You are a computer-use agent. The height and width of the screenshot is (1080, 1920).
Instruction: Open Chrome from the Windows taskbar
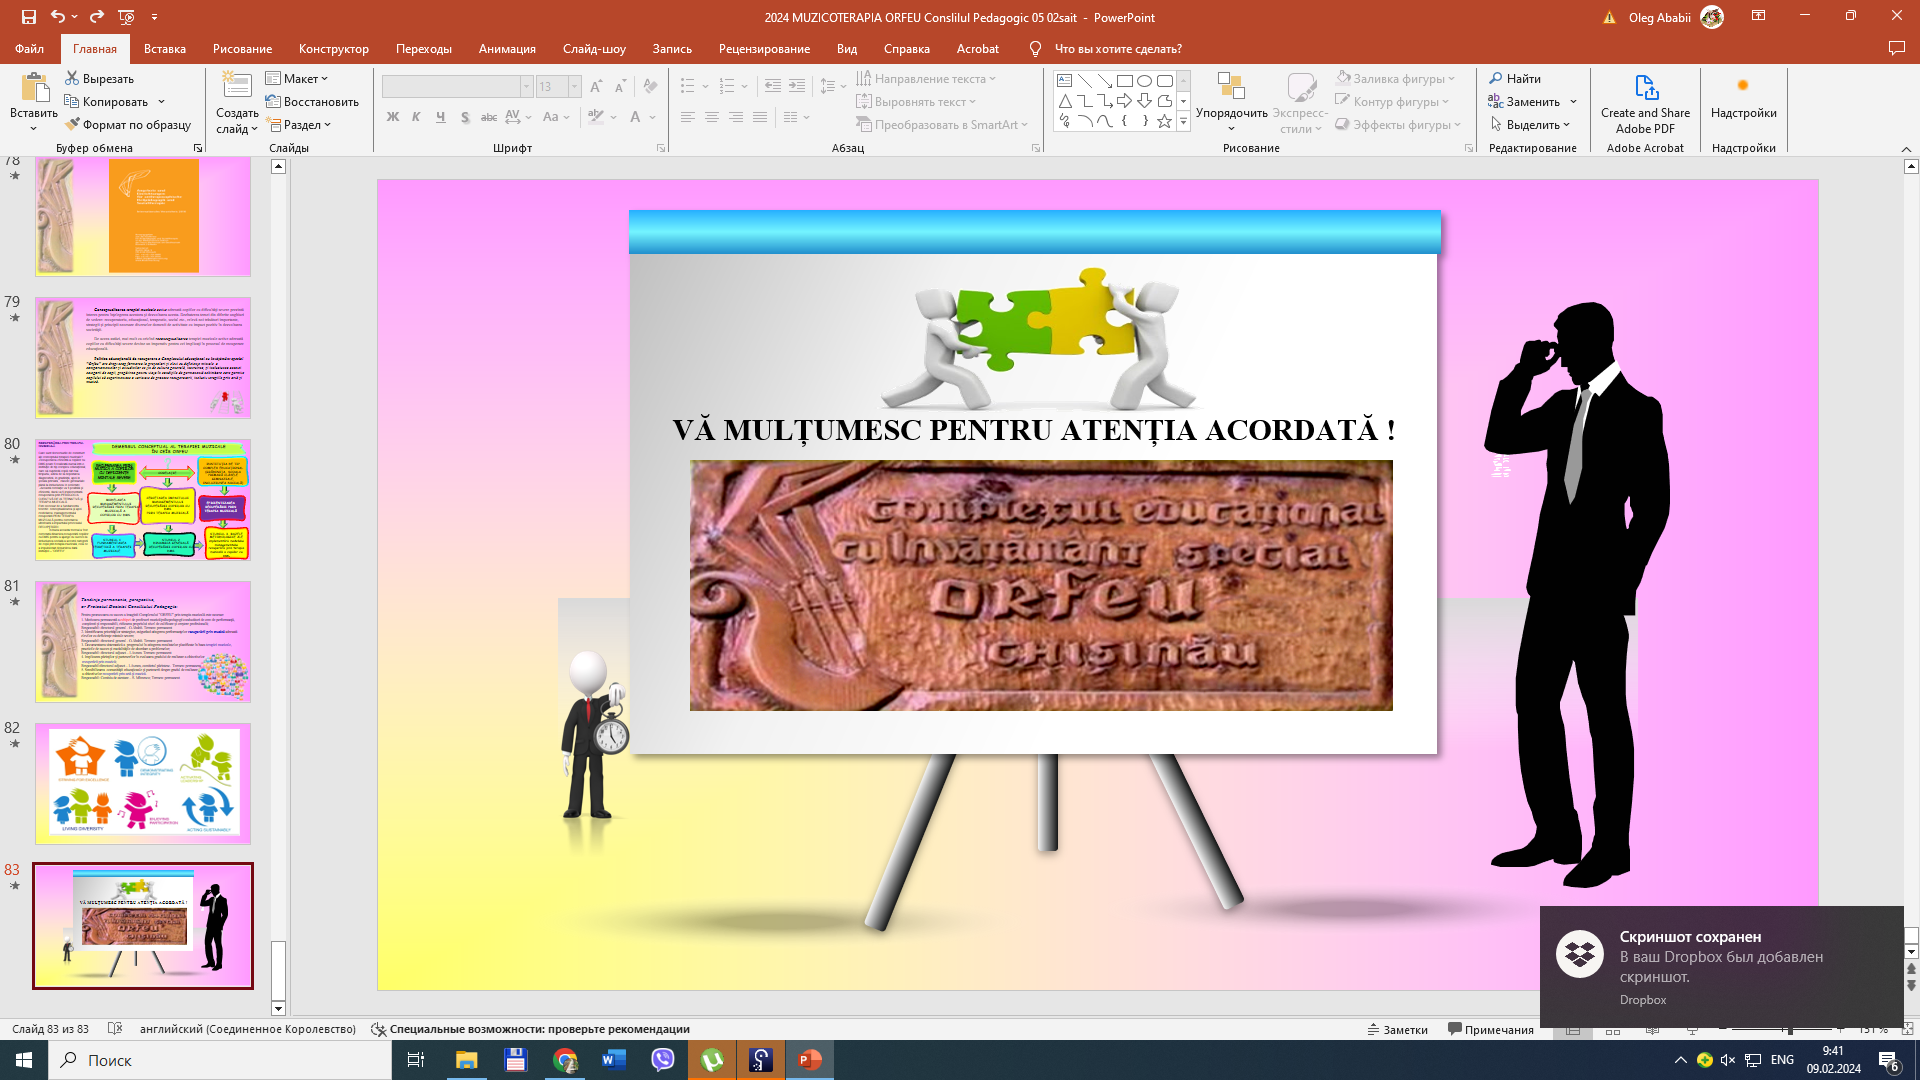(565, 1060)
